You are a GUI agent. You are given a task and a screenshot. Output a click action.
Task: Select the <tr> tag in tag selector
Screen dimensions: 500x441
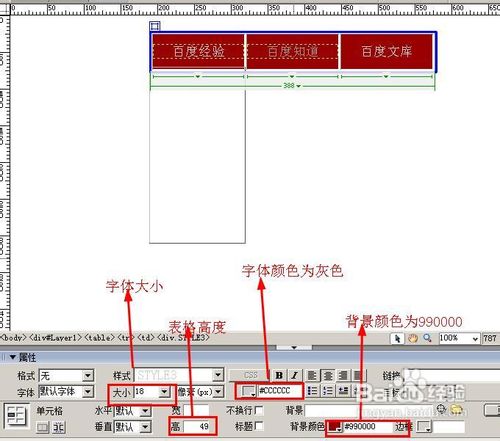[125, 338]
